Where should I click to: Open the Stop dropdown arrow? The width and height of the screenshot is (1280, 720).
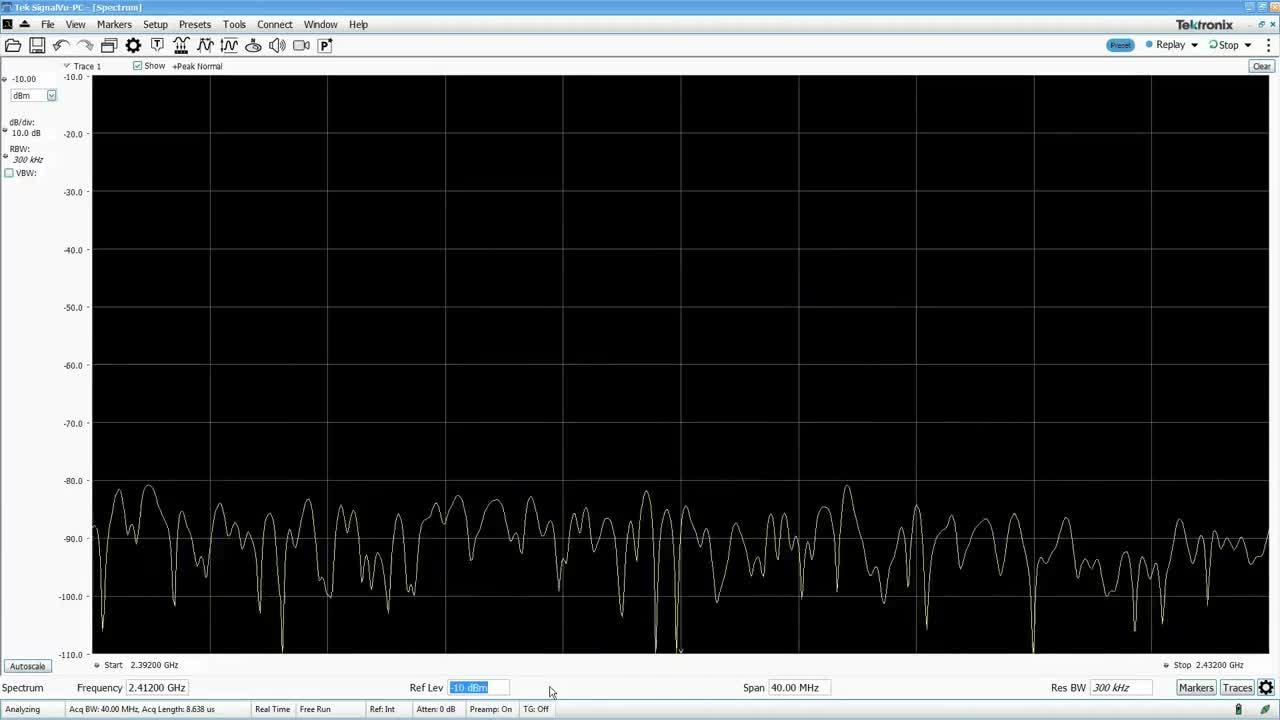(1247, 45)
